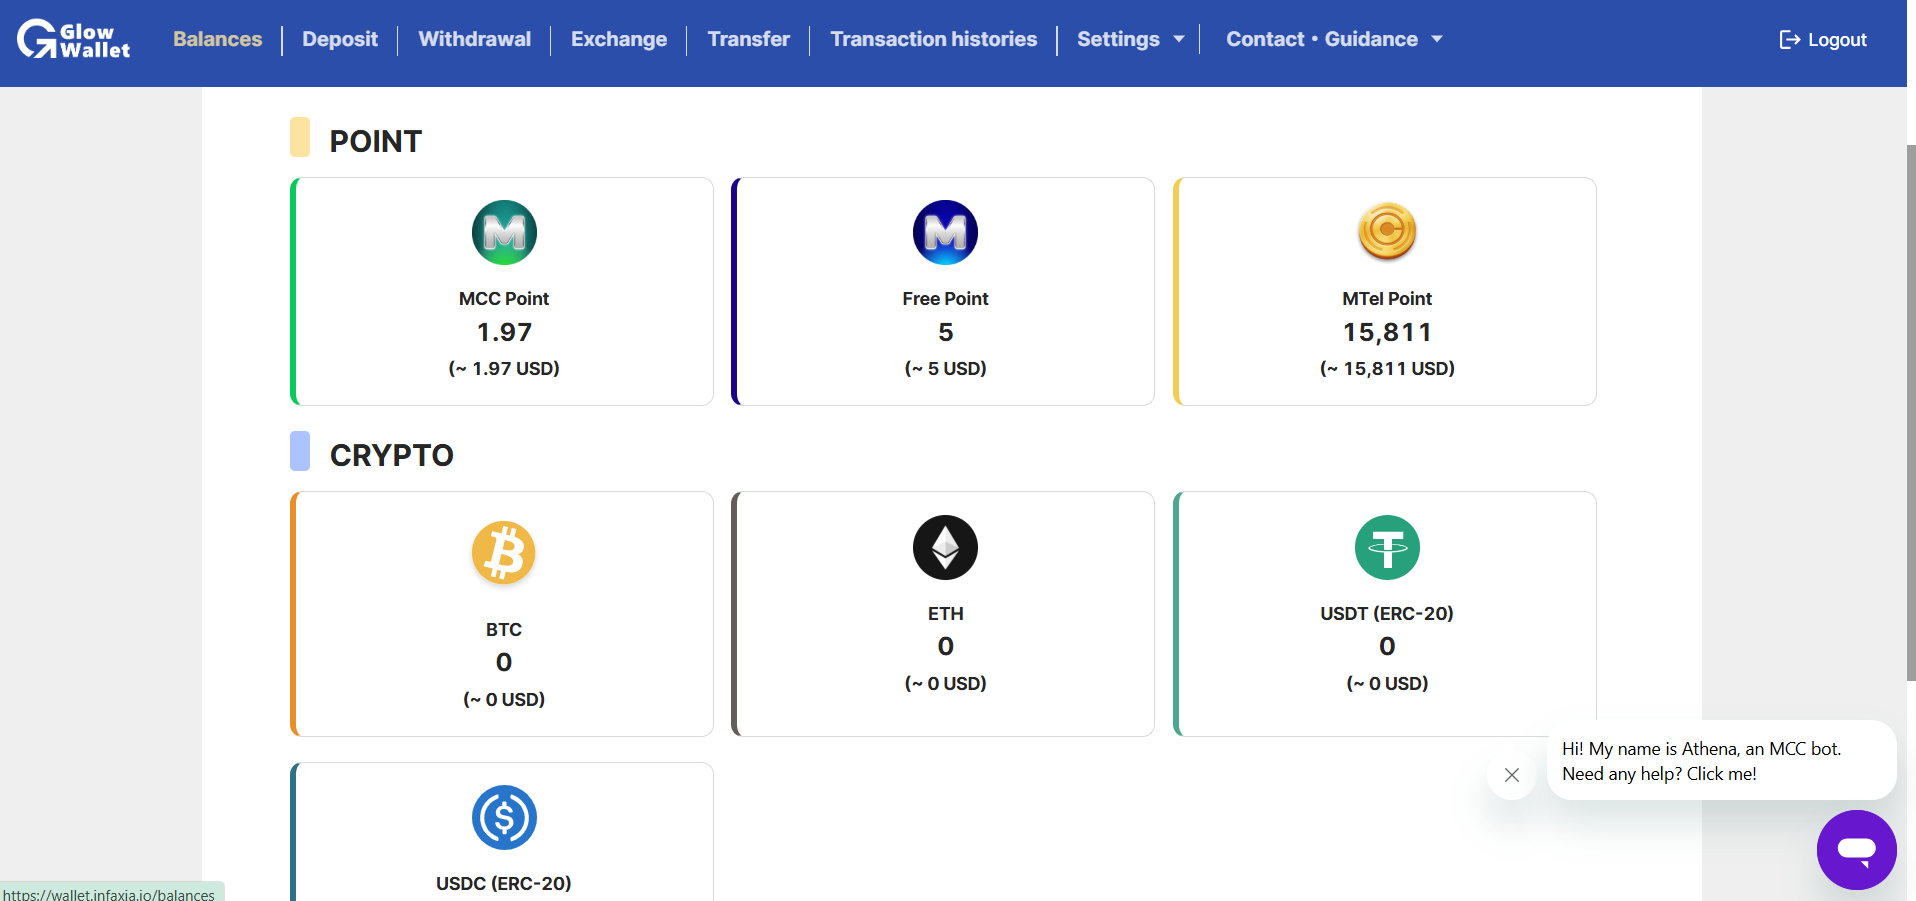Click the blue Free Point icon

click(945, 233)
